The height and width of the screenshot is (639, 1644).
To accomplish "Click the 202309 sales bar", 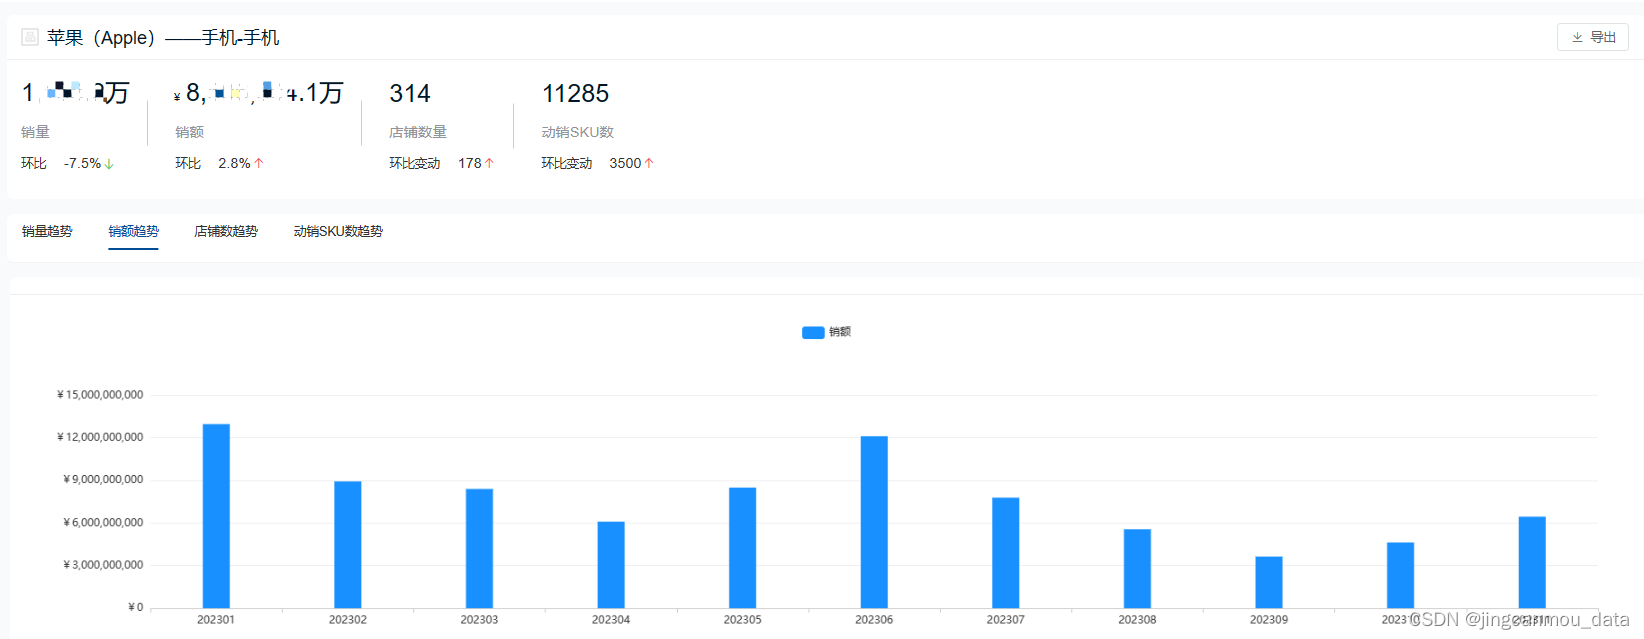I will 1269,582.
